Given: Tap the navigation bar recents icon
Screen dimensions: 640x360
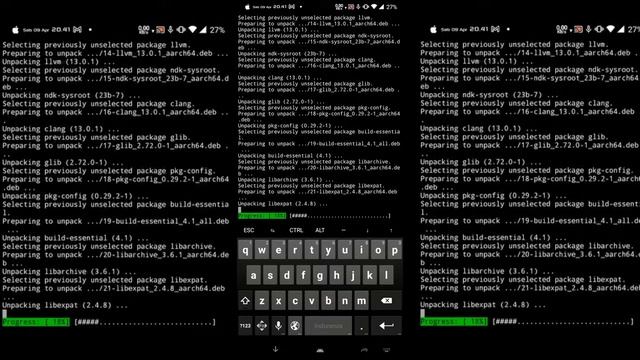Looking at the screenshot, I should [364, 350].
